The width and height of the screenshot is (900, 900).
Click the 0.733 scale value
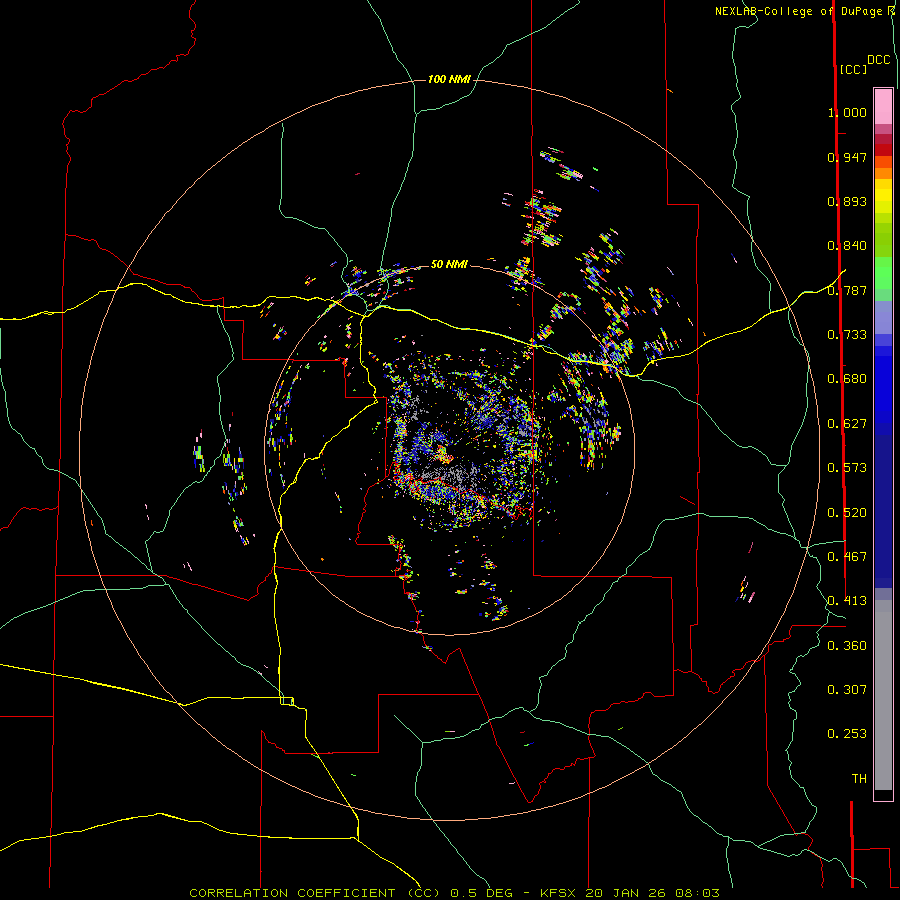point(847,335)
